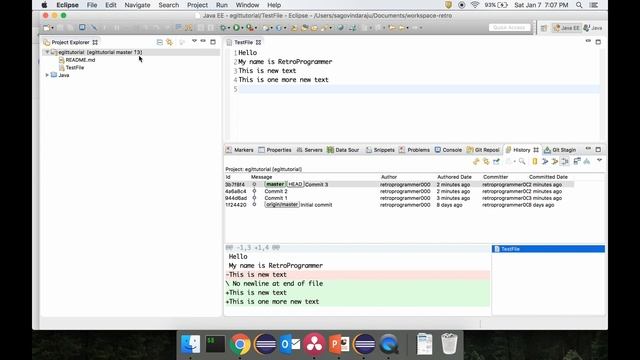Collapse the egittutorial project node

point(47,52)
